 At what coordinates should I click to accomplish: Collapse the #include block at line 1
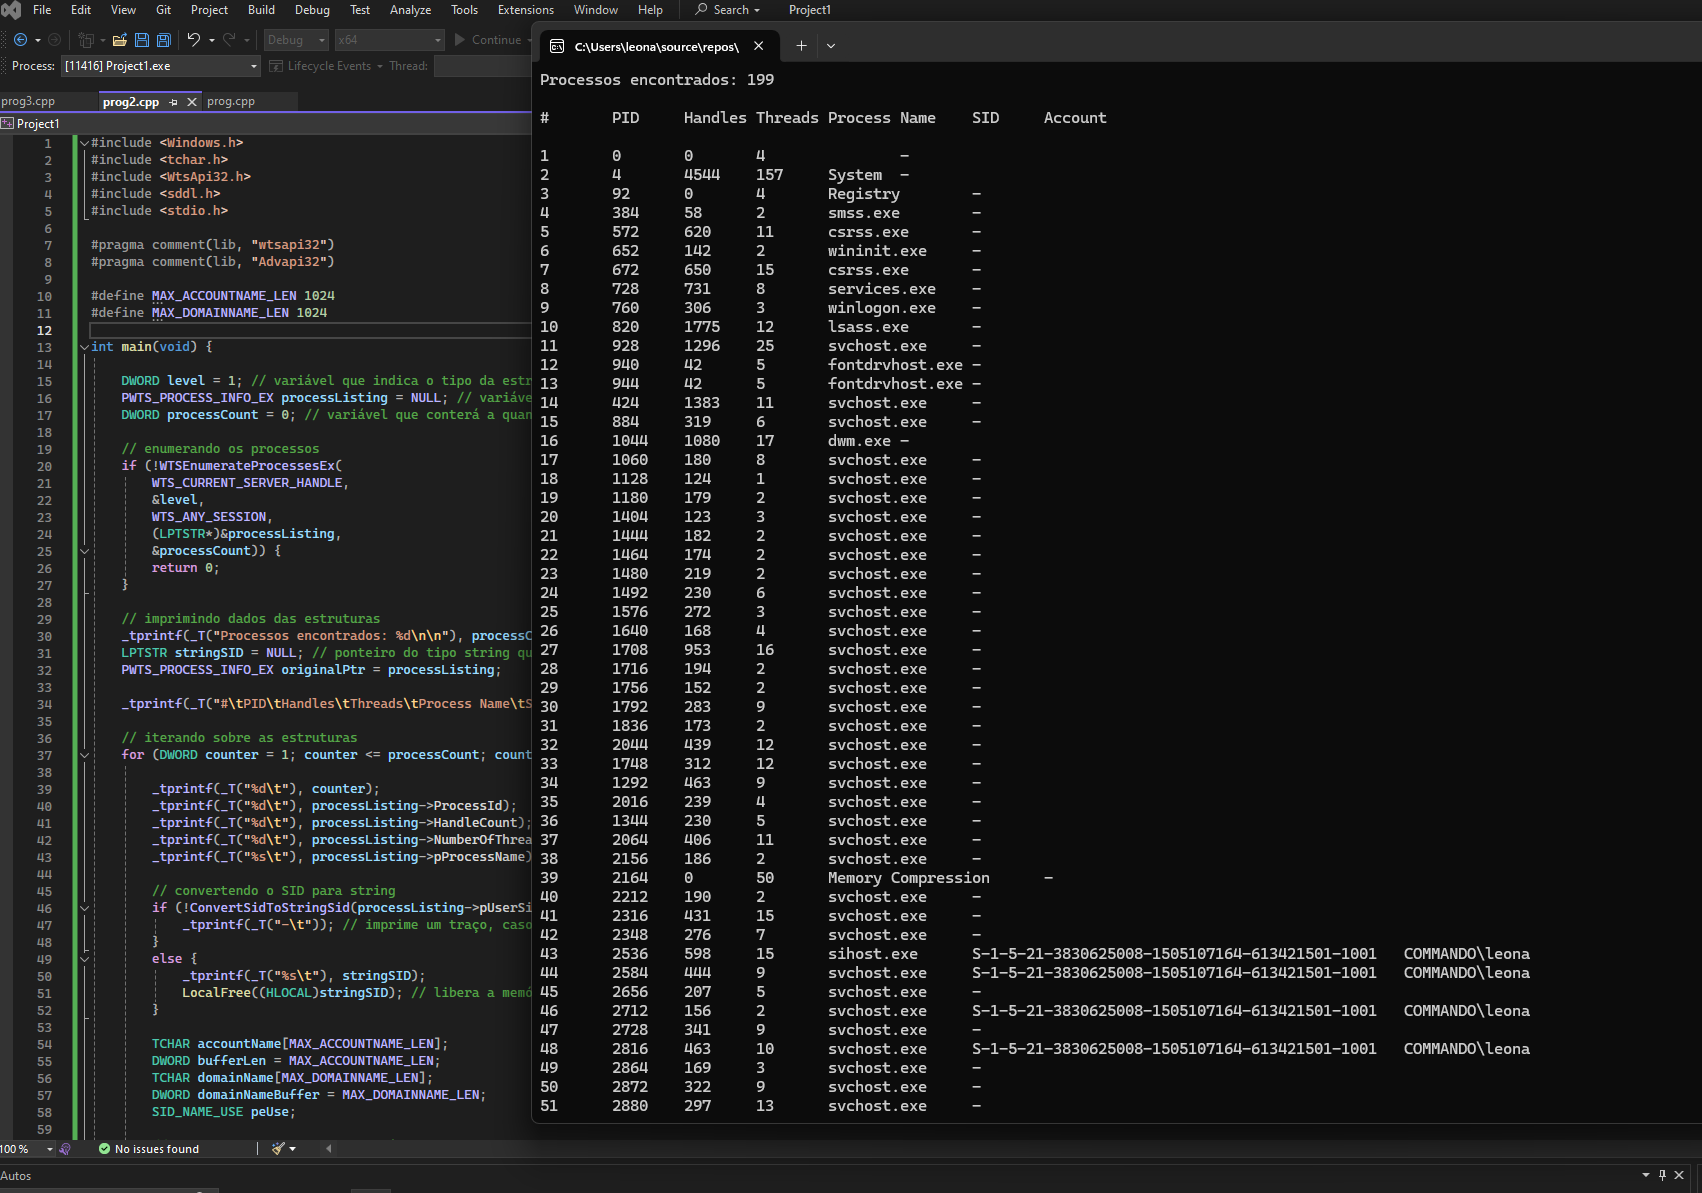click(84, 143)
